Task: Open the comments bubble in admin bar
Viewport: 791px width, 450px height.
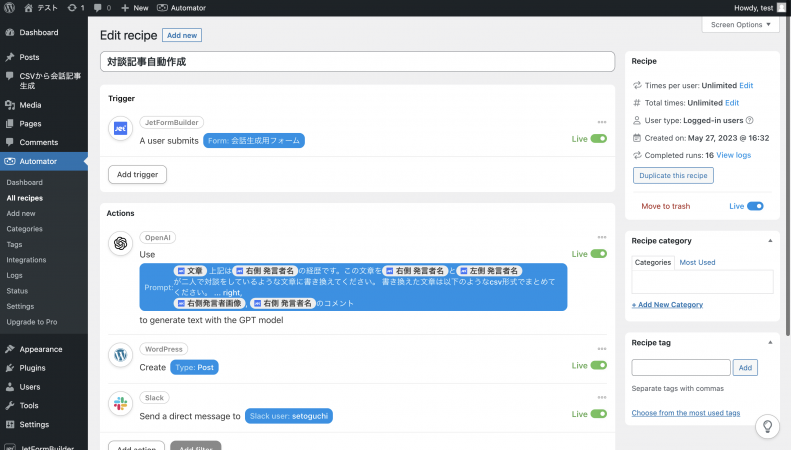Action: [x=102, y=8]
